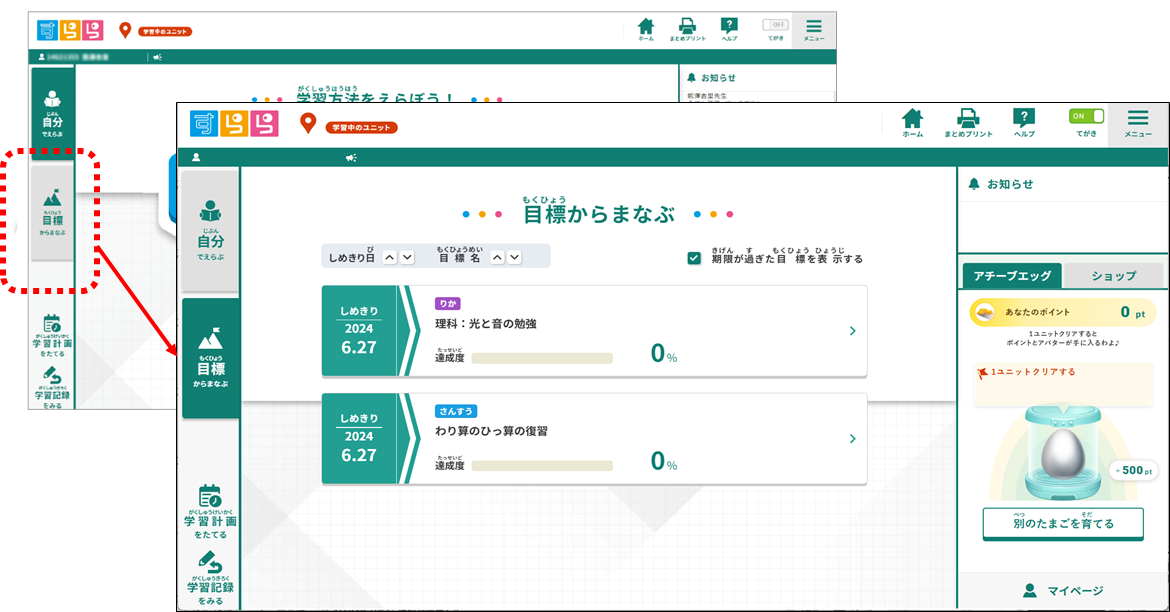Open 学習記録をみる in back window sidebar
This screenshot has width=1170, height=612.
click(x=52, y=387)
